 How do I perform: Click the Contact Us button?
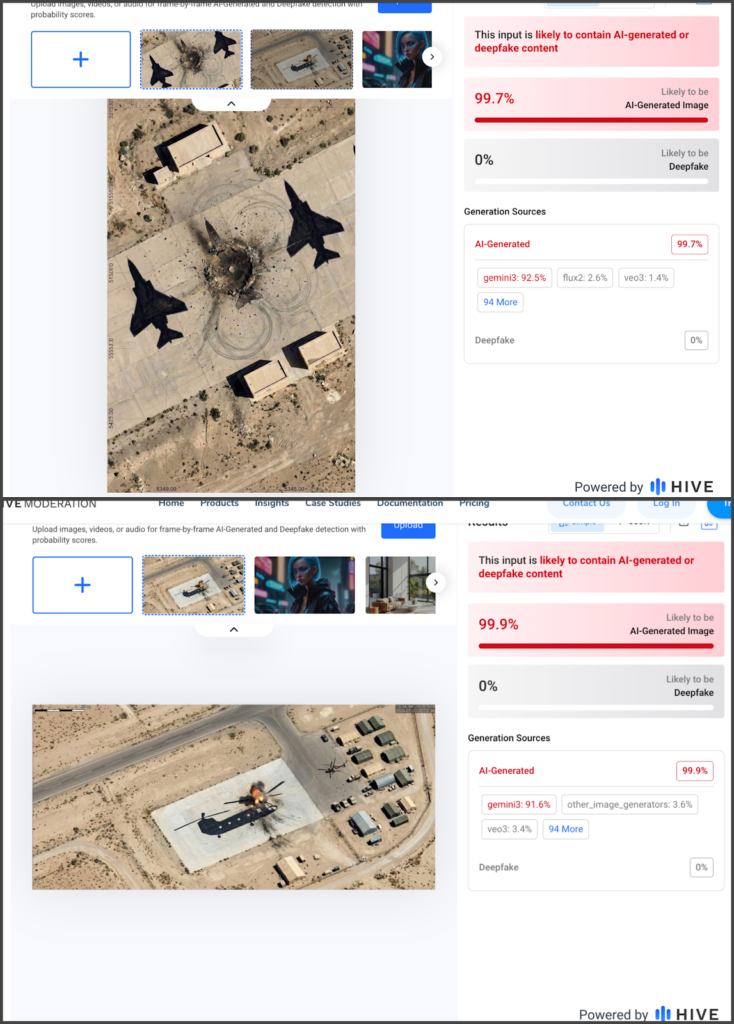click(586, 503)
